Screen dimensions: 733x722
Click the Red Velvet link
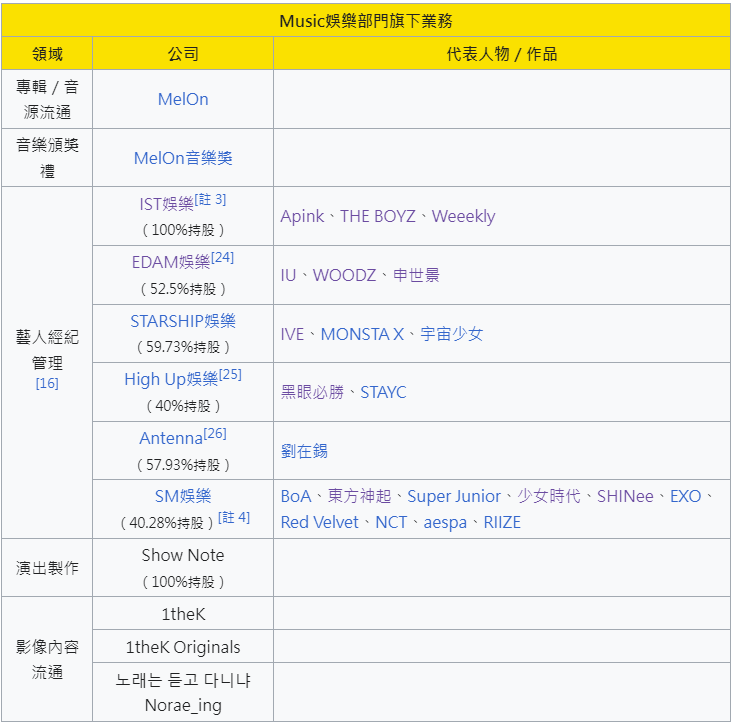[x=320, y=522]
